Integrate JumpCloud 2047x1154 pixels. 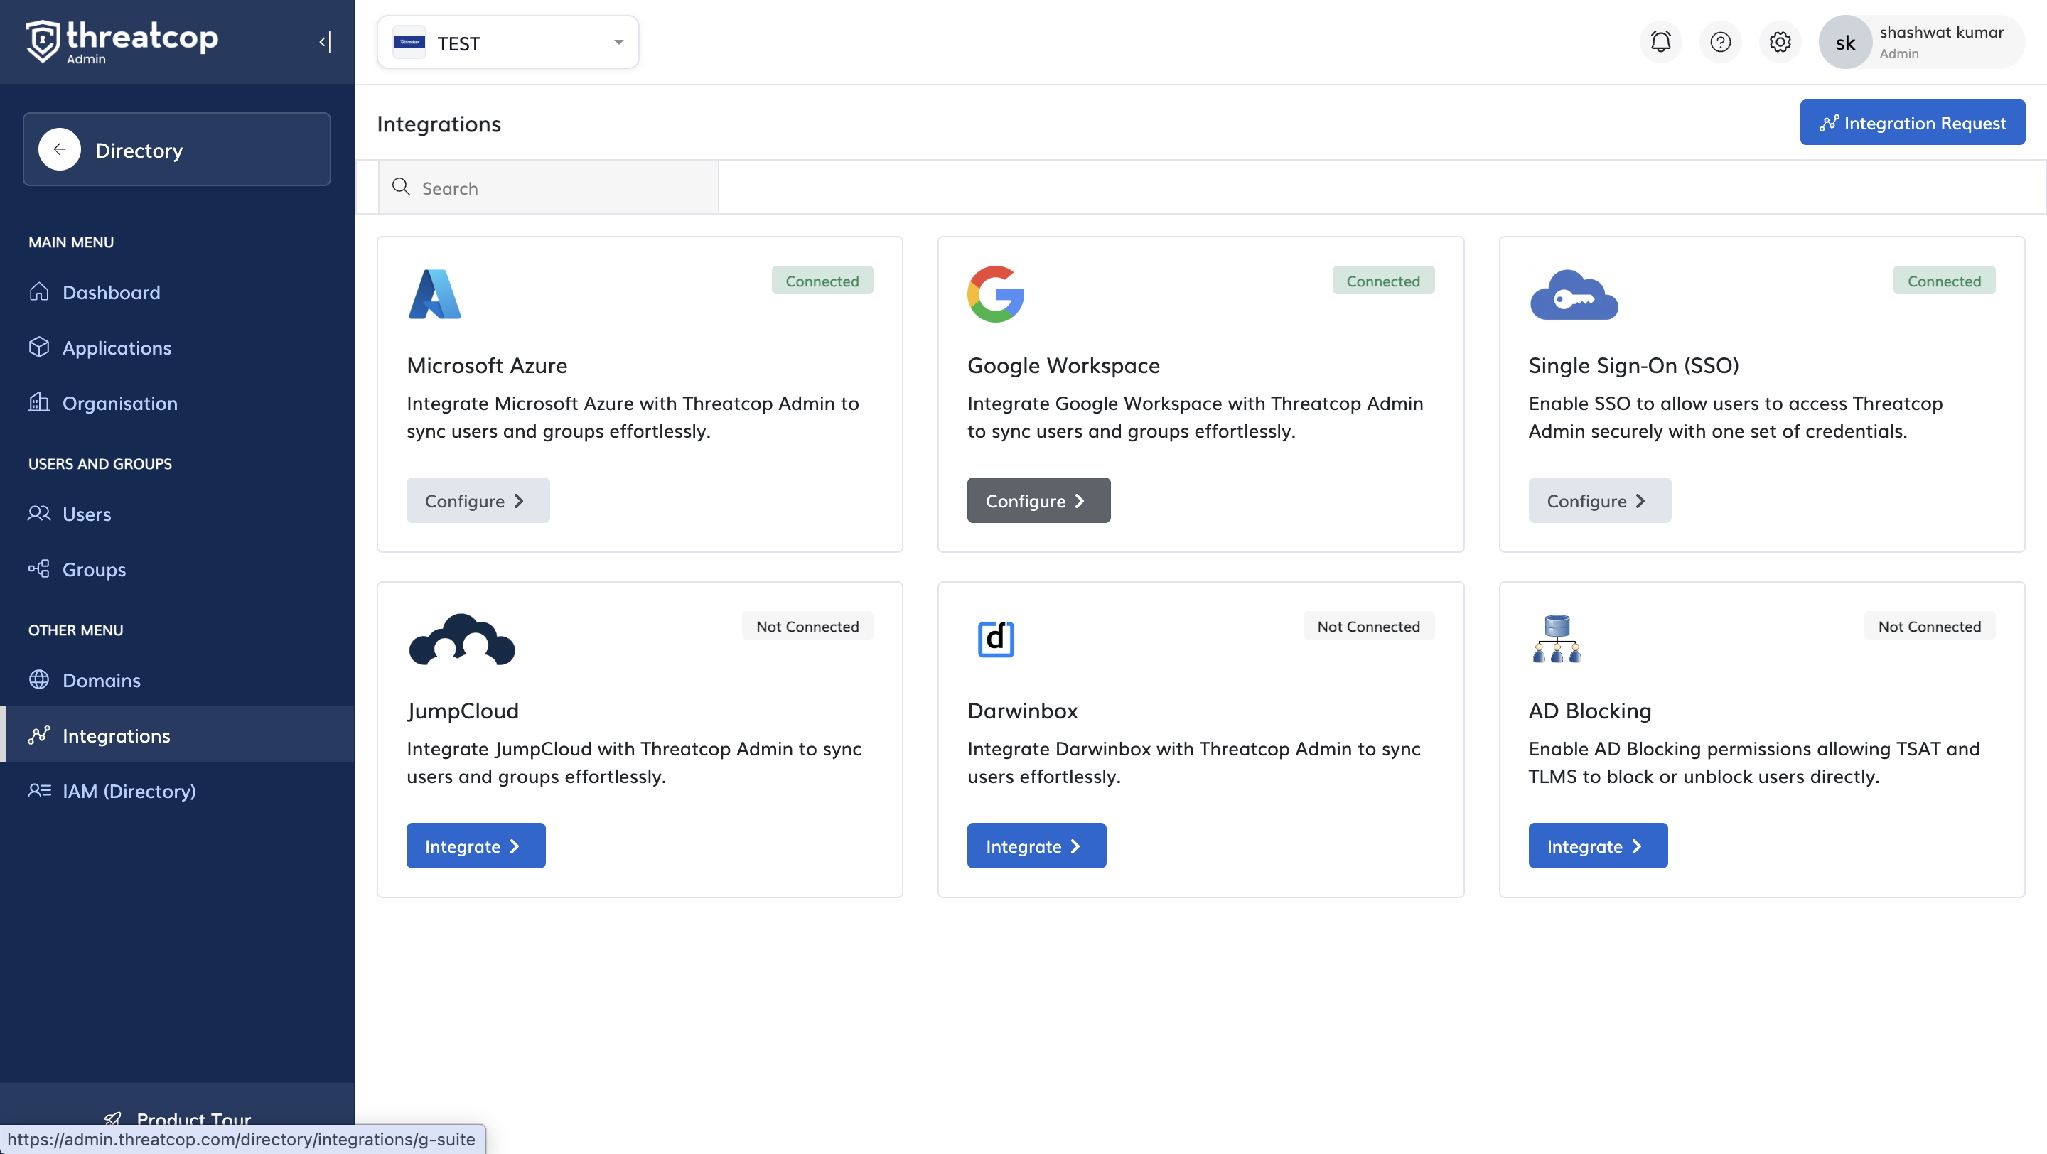pyautogui.click(x=476, y=846)
